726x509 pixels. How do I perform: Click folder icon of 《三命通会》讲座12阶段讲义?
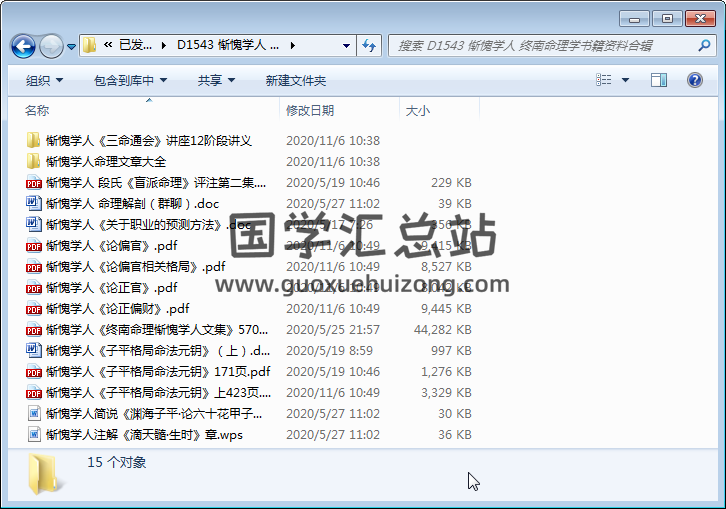34,141
